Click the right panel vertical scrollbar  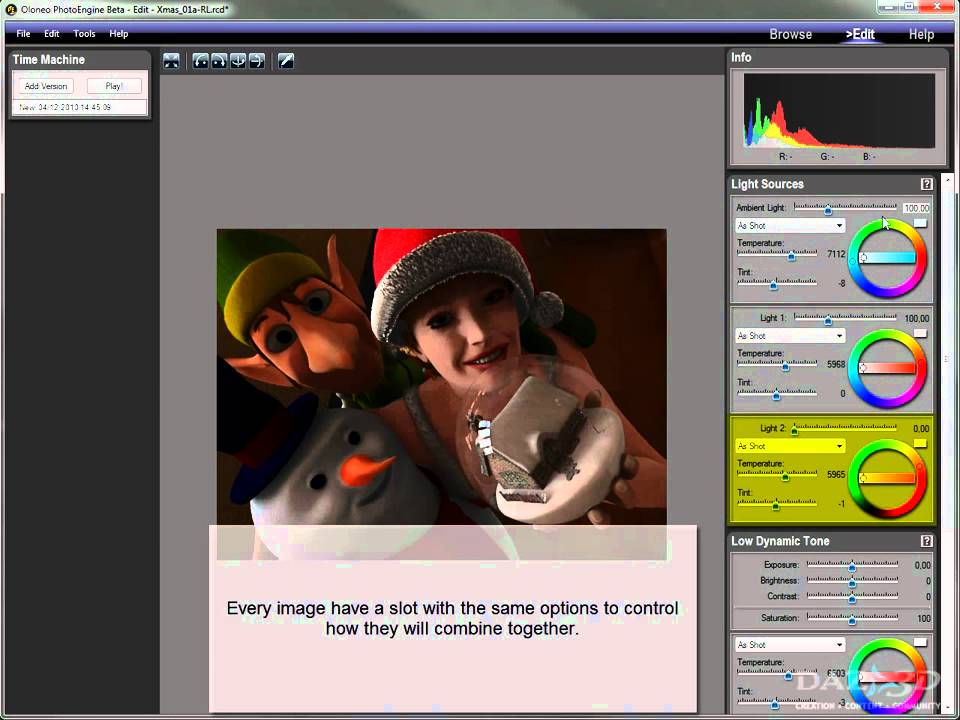coord(948,441)
